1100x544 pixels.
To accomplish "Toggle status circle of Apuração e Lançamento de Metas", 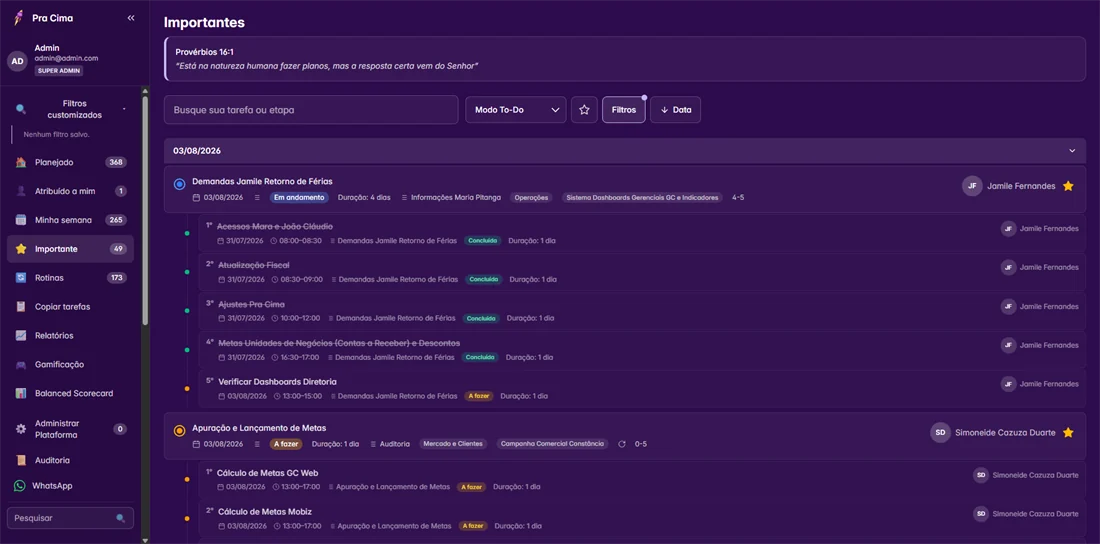I will pyautogui.click(x=179, y=430).
